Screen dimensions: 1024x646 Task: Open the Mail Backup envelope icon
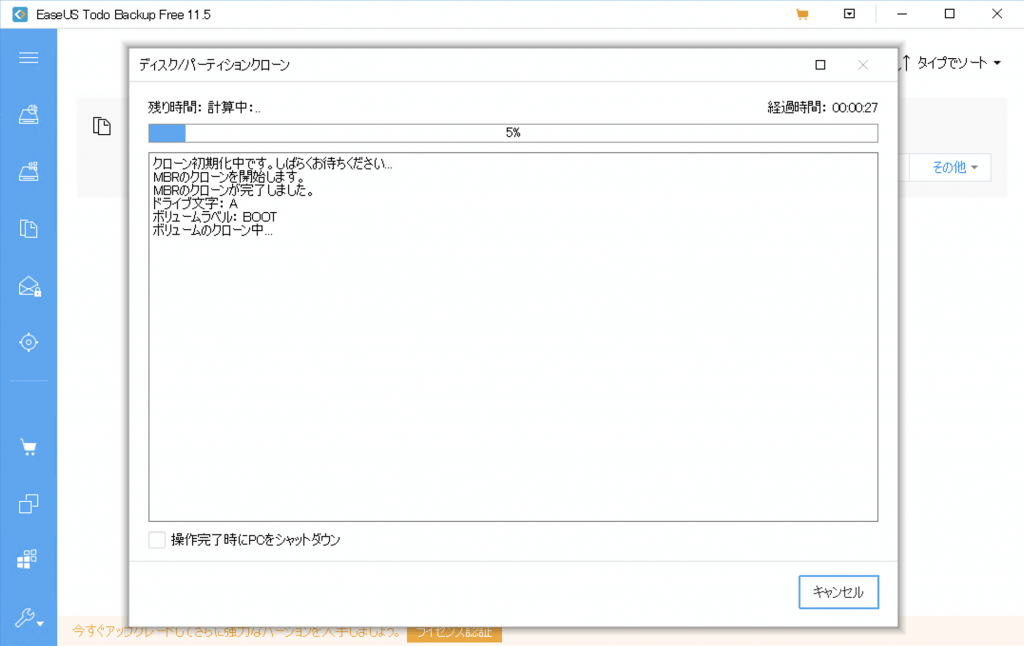point(28,287)
